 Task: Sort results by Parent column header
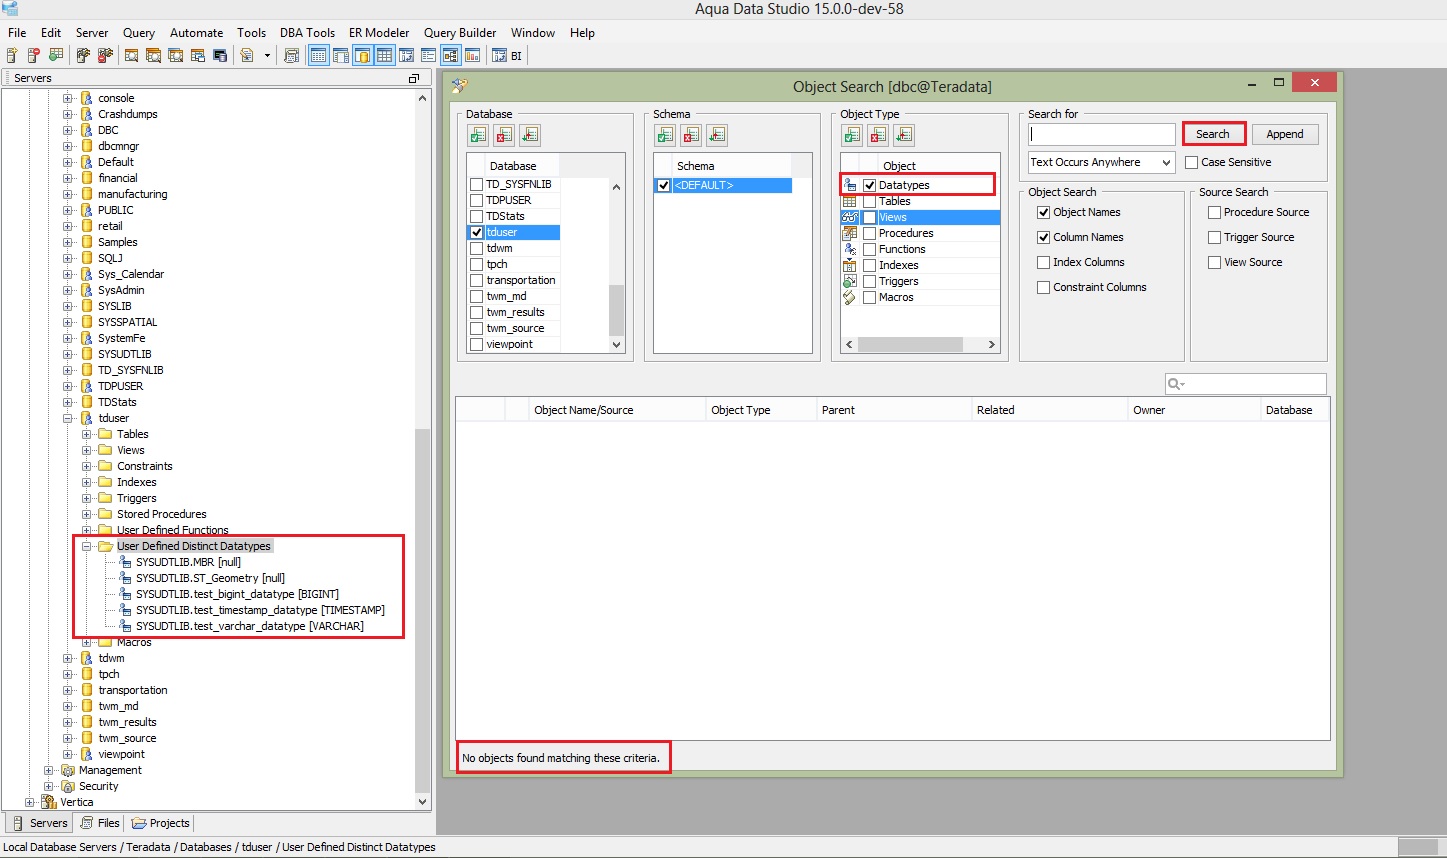[893, 410]
